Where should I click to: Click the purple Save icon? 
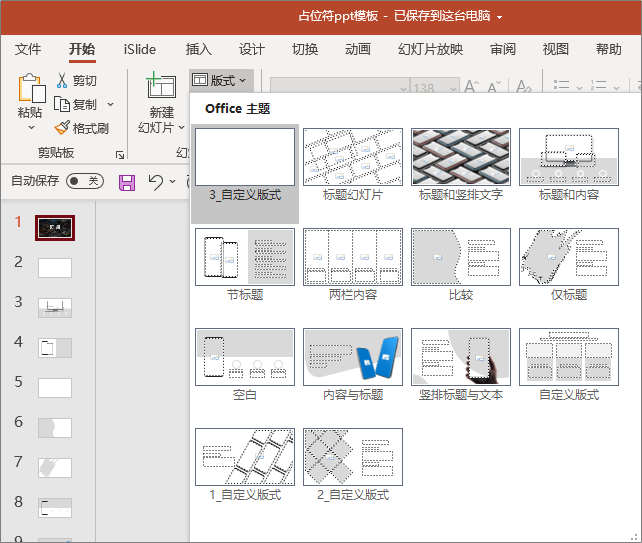[127, 182]
